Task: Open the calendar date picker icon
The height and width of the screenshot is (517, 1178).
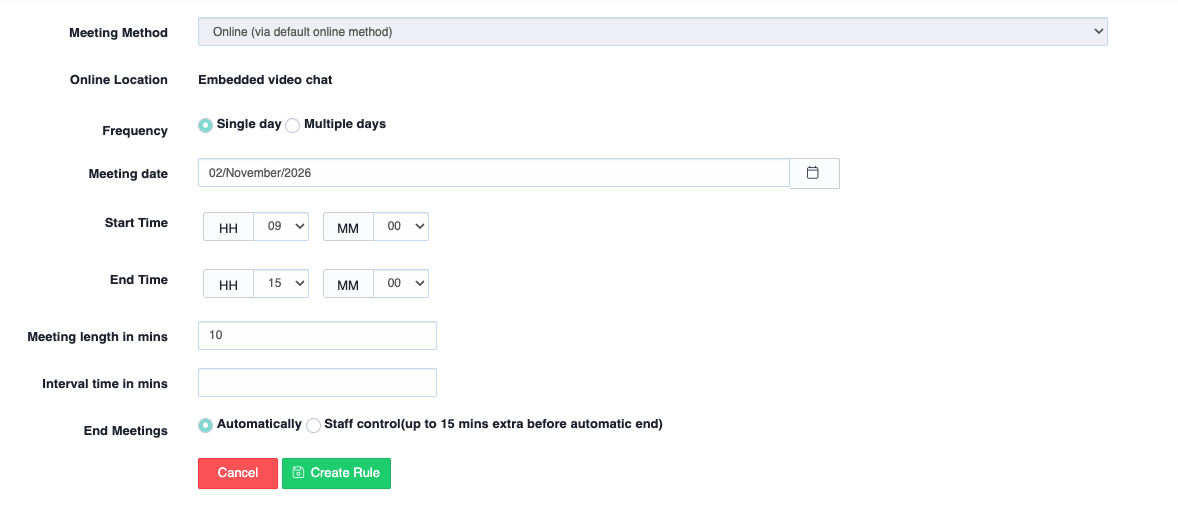Action: pyautogui.click(x=813, y=173)
